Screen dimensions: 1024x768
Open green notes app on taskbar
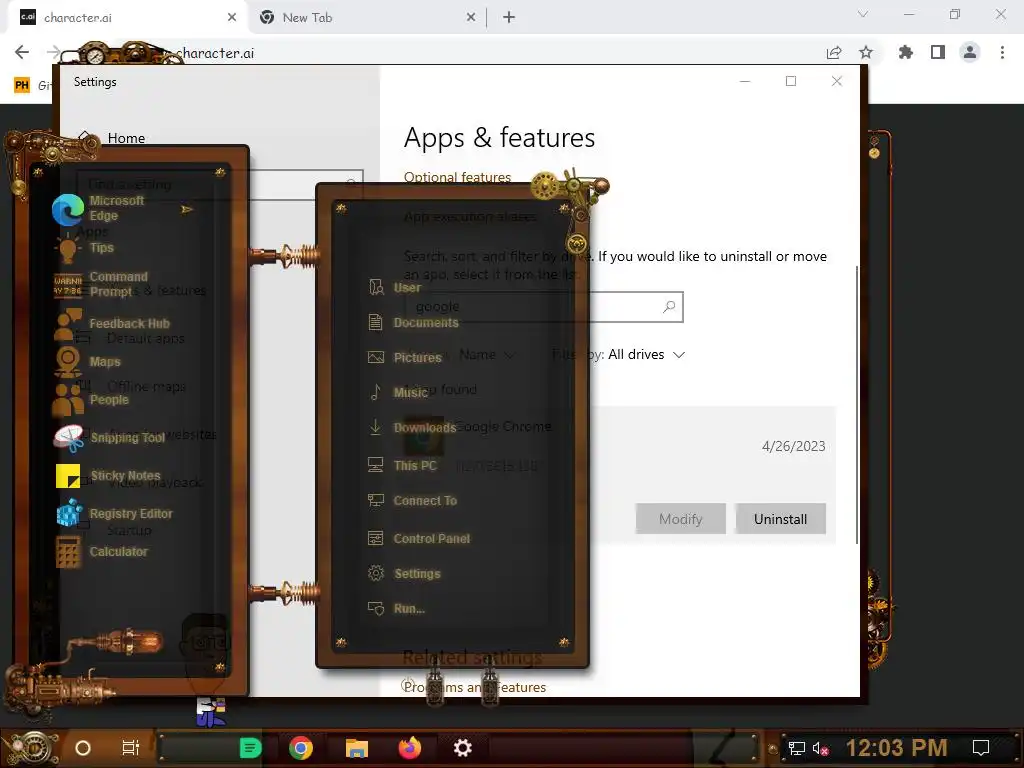pos(250,748)
